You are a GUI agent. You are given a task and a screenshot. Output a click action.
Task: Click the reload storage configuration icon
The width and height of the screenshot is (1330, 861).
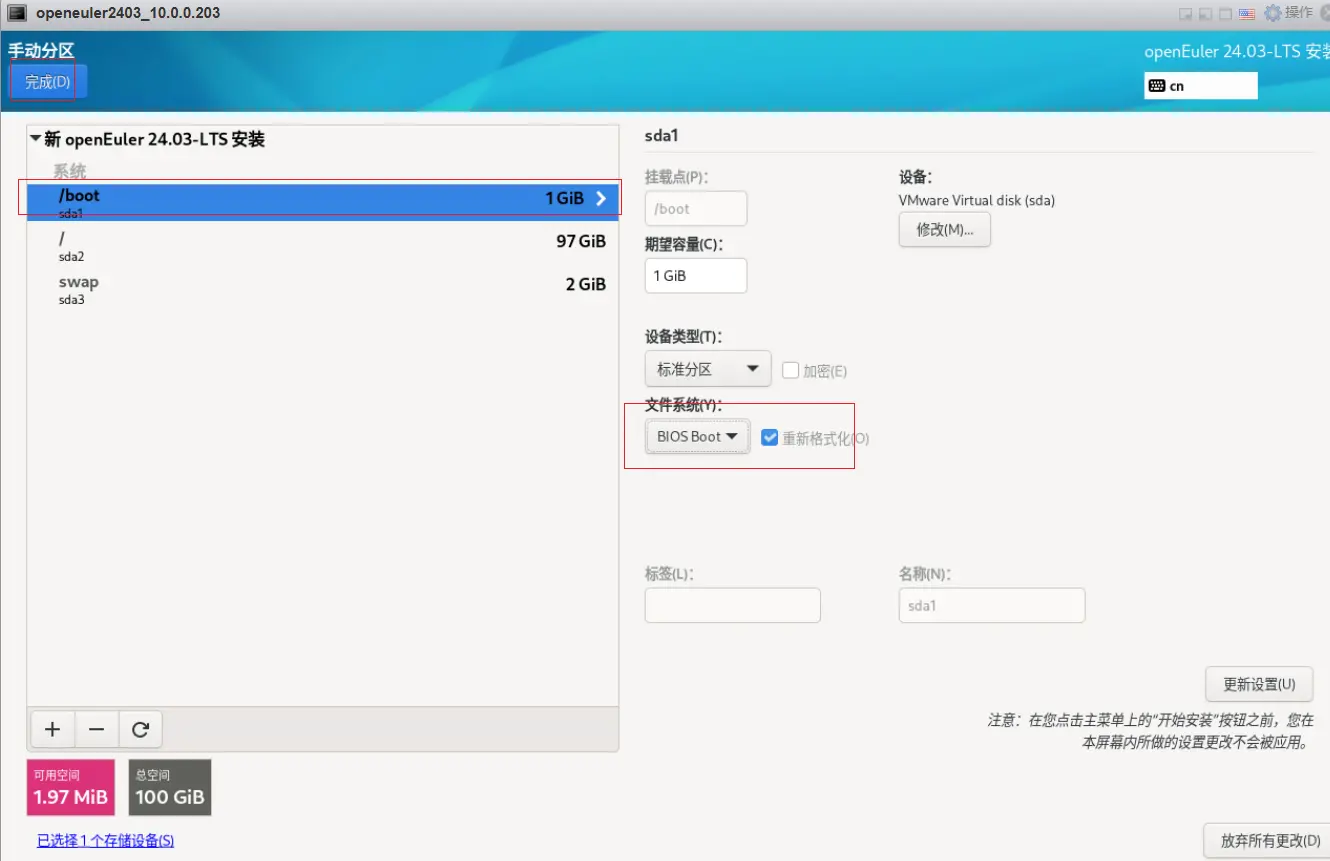[x=140, y=730]
